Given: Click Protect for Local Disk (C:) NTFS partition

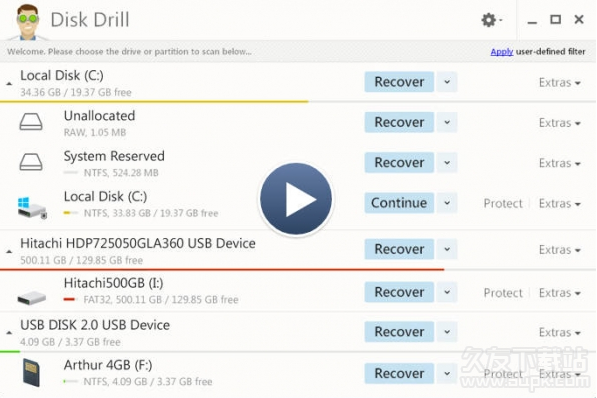Looking at the screenshot, I should 503,204.
